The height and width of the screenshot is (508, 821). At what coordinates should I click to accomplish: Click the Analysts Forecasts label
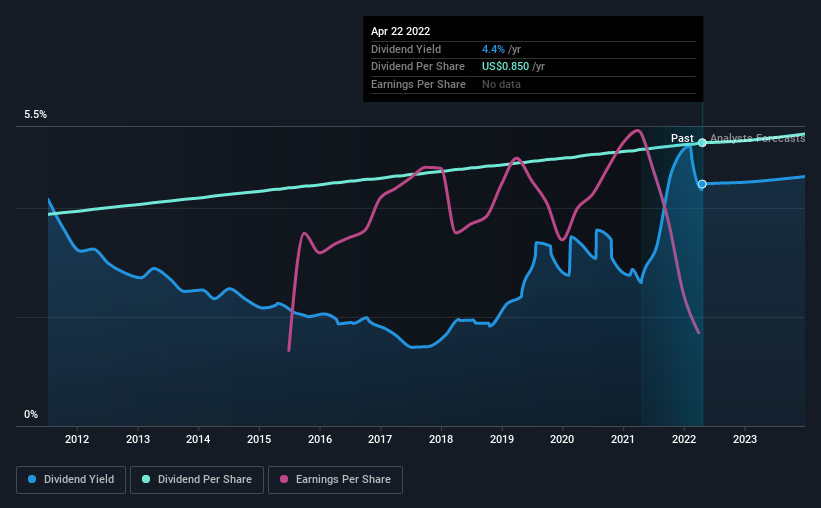[758, 138]
